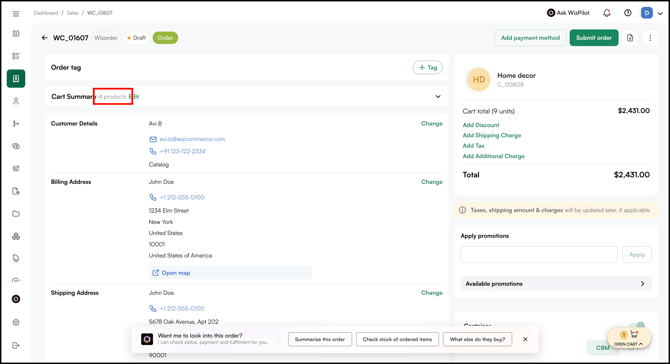This screenshot has height=364, width=670.
Task: Click the phone icon under Shipping Address
Action: pyautogui.click(x=153, y=308)
